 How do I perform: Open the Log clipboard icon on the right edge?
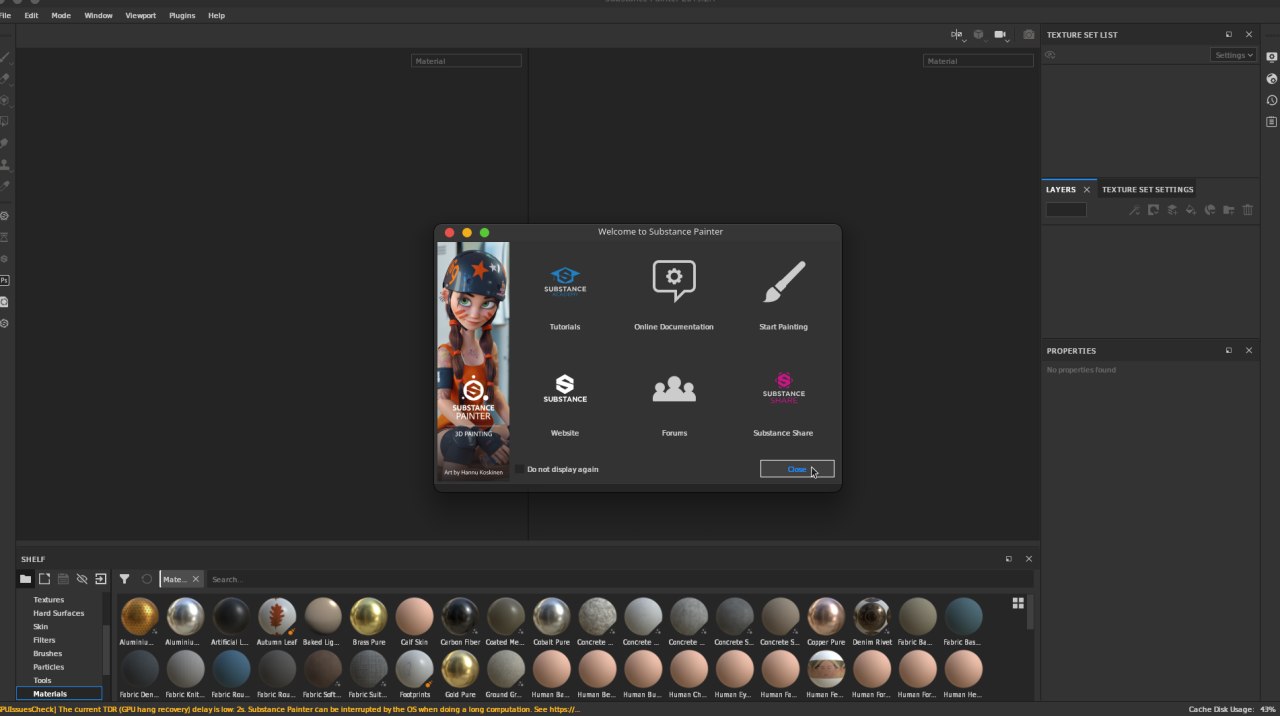coord(1272,122)
